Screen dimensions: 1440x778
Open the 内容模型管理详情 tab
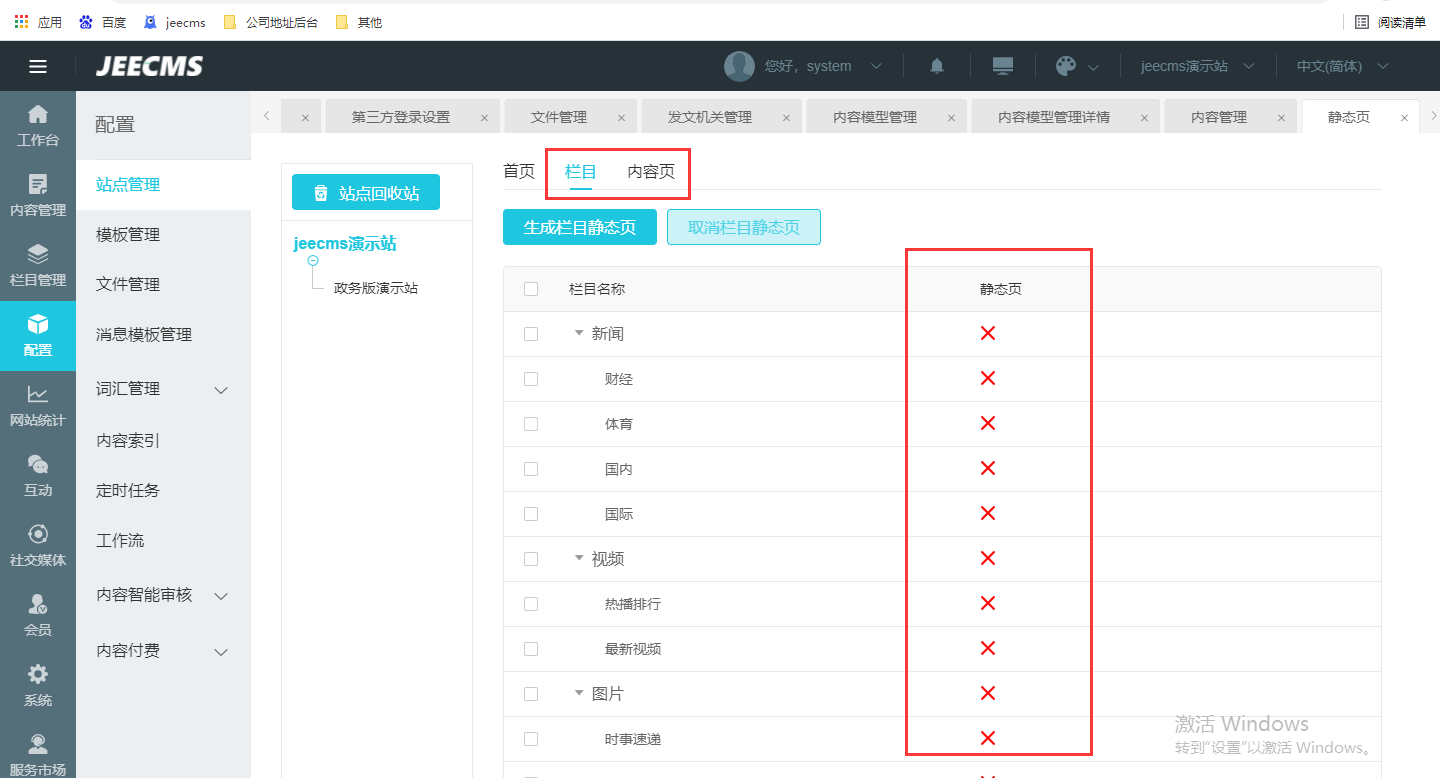point(1054,117)
